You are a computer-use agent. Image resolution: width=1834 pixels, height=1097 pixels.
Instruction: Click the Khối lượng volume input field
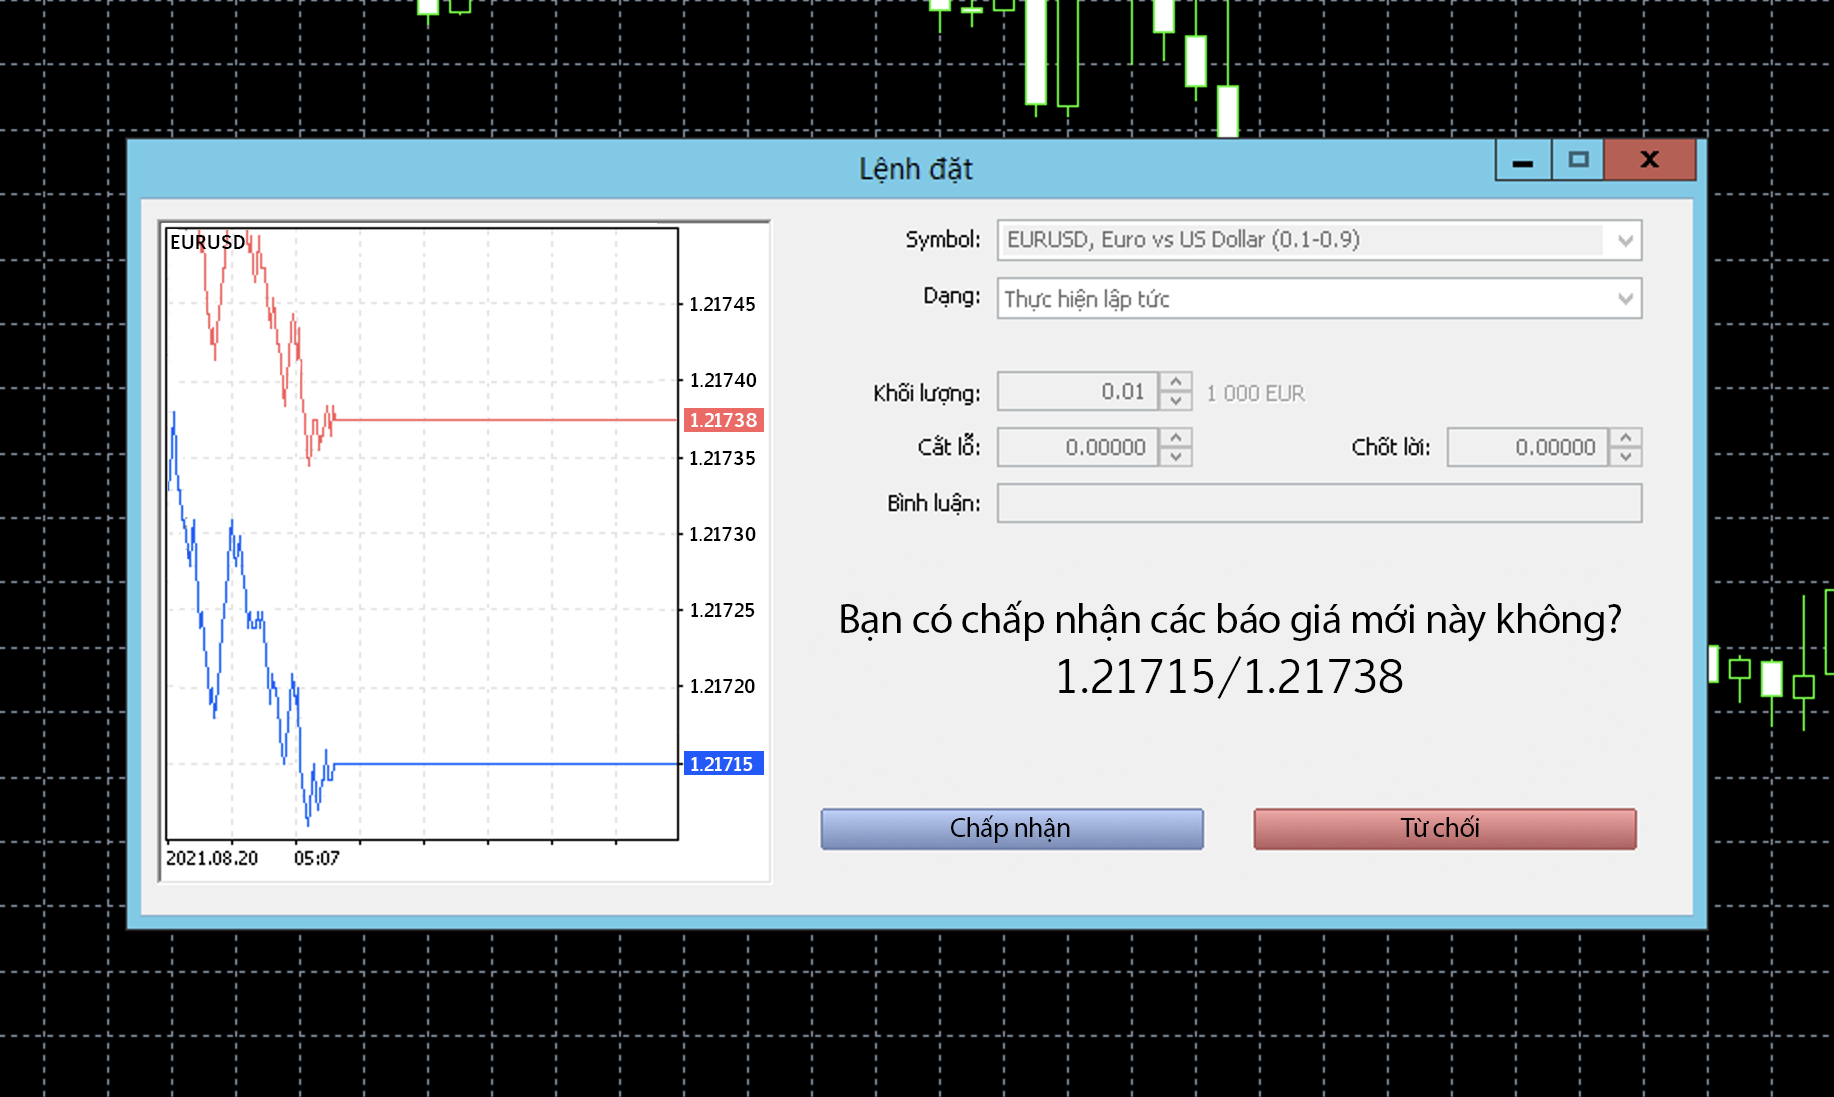click(1078, 392)
